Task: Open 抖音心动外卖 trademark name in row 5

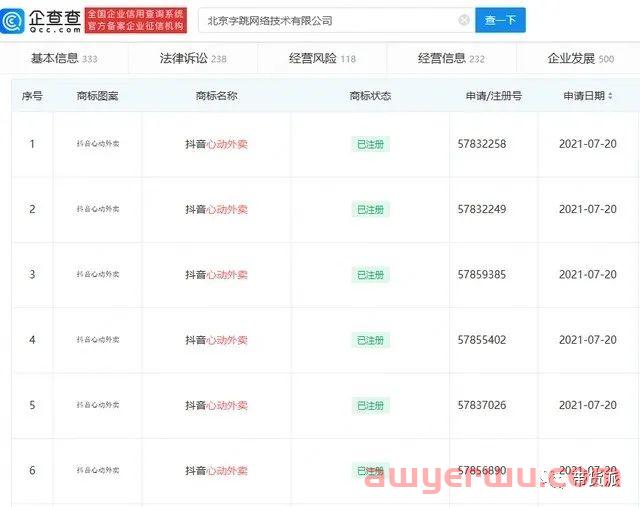Action: (x=216, y=405)
